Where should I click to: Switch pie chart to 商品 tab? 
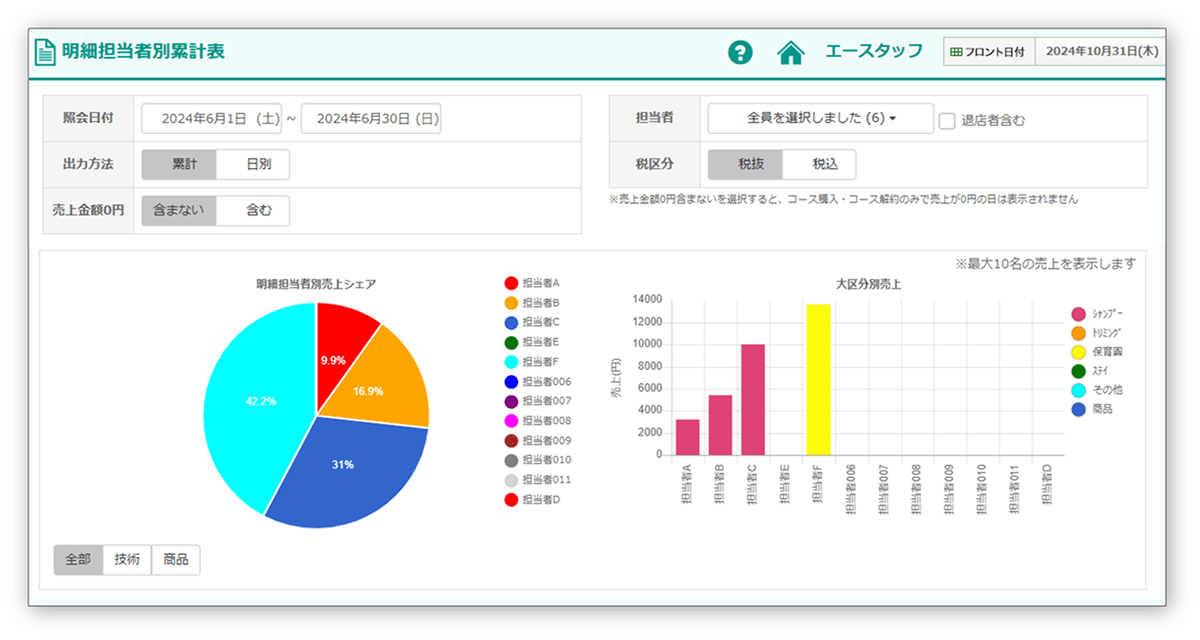176,560
